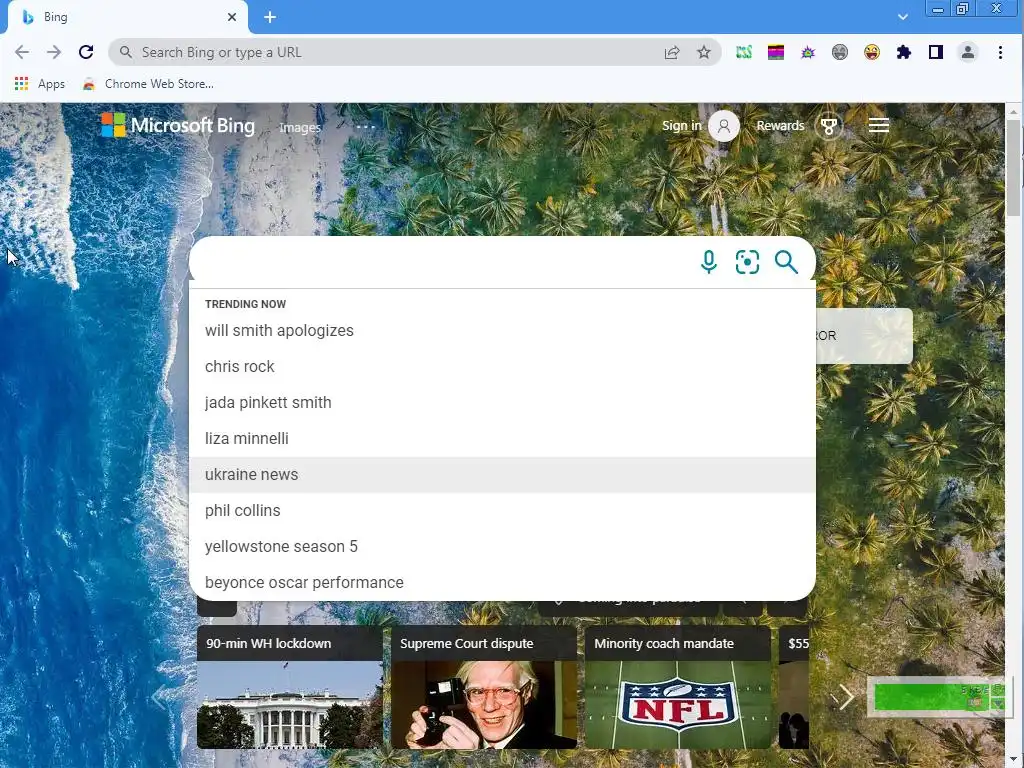The width and height of the screenshot is (1024, 768).
Task: Open Chrome's three-dot menu
Action: 1000,52
